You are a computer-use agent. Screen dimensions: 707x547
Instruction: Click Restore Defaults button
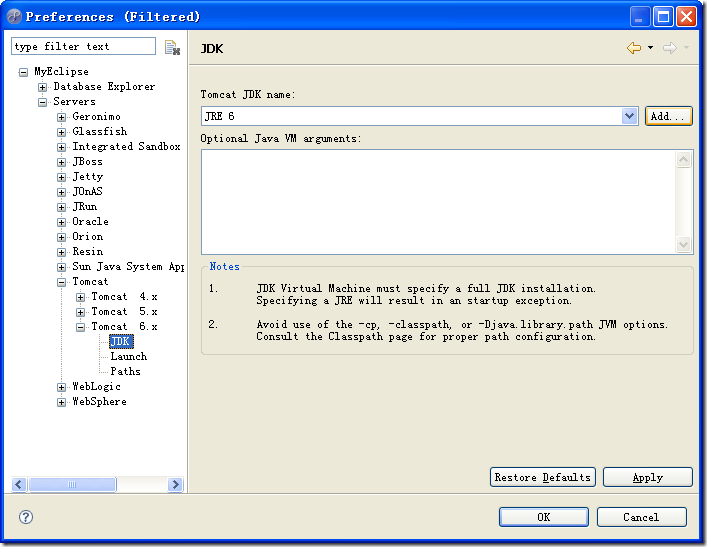(x=542, y=477)
